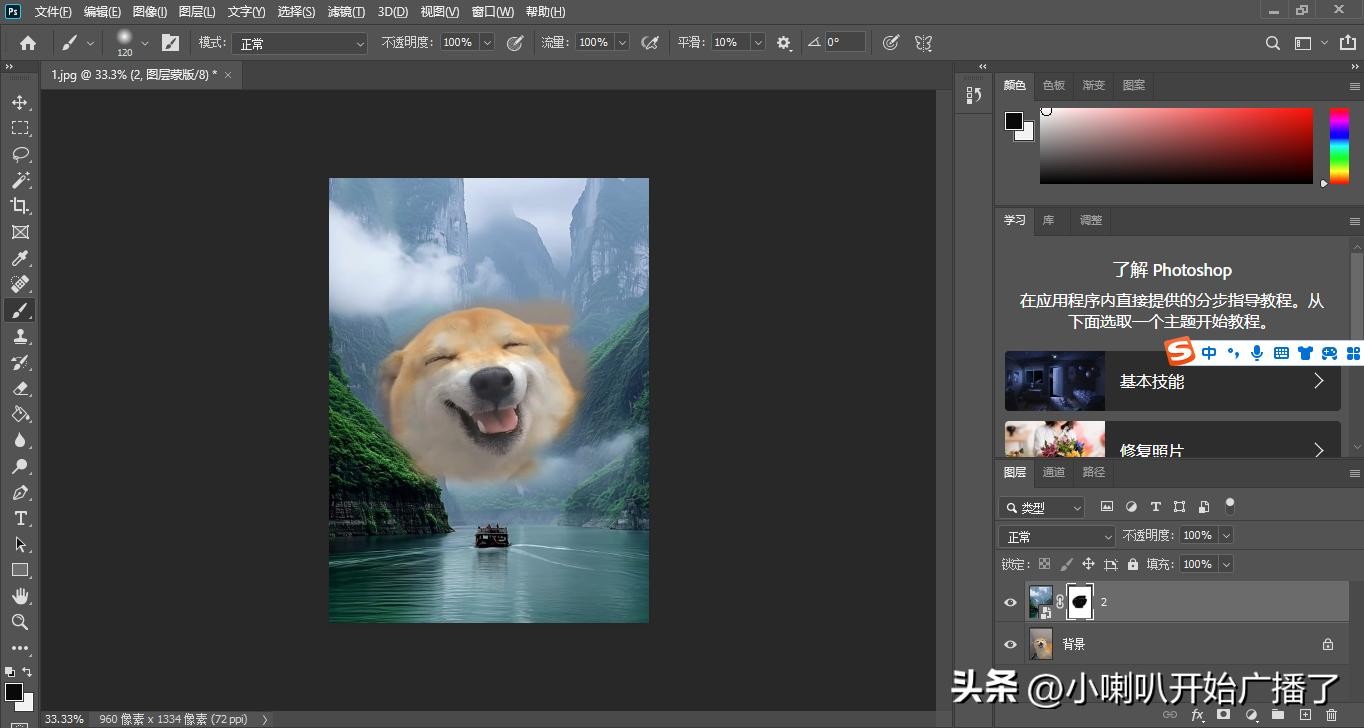
Task: Select the Lasso tool
Action: 20,154
